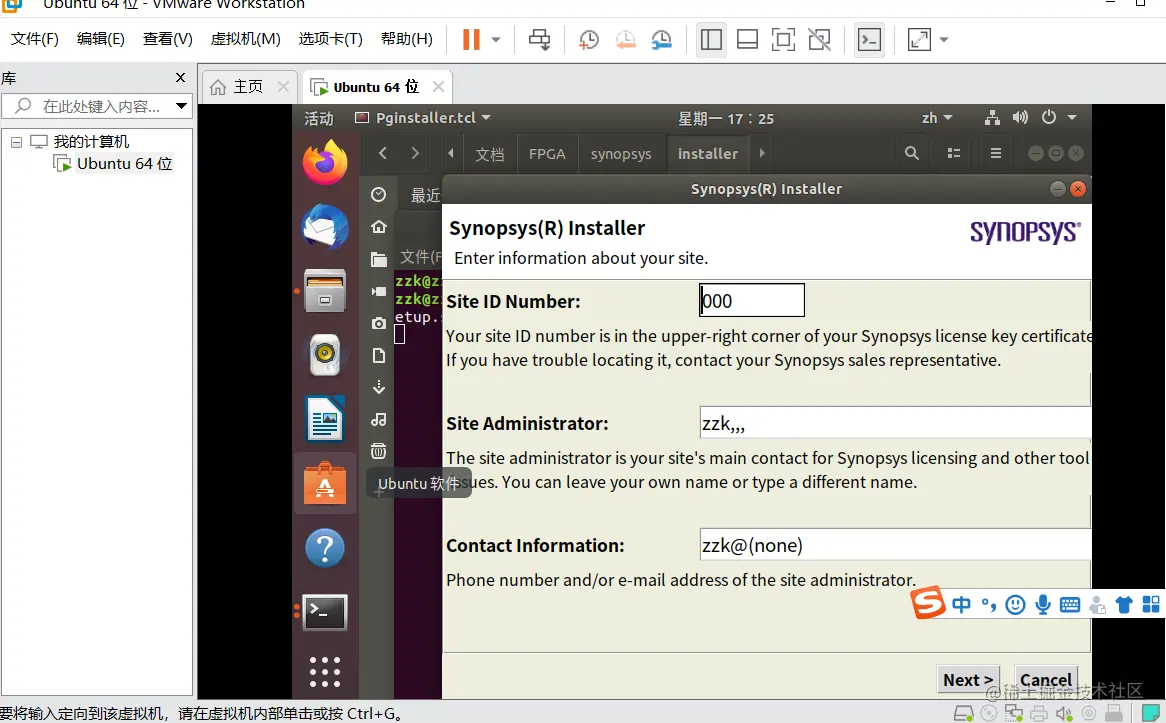Cancel the Synopsys Installer
1166x723 pixels.
click(1046, 680)
